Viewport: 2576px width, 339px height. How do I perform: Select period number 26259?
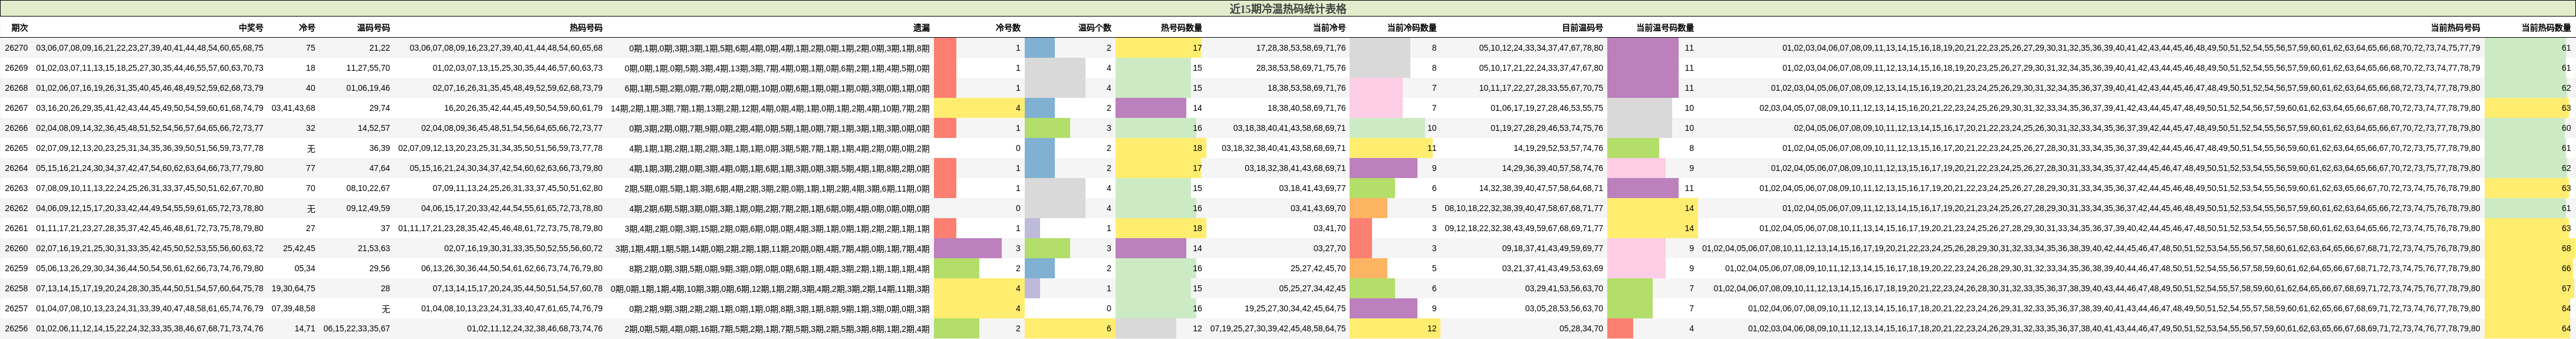tap(16, 268)
